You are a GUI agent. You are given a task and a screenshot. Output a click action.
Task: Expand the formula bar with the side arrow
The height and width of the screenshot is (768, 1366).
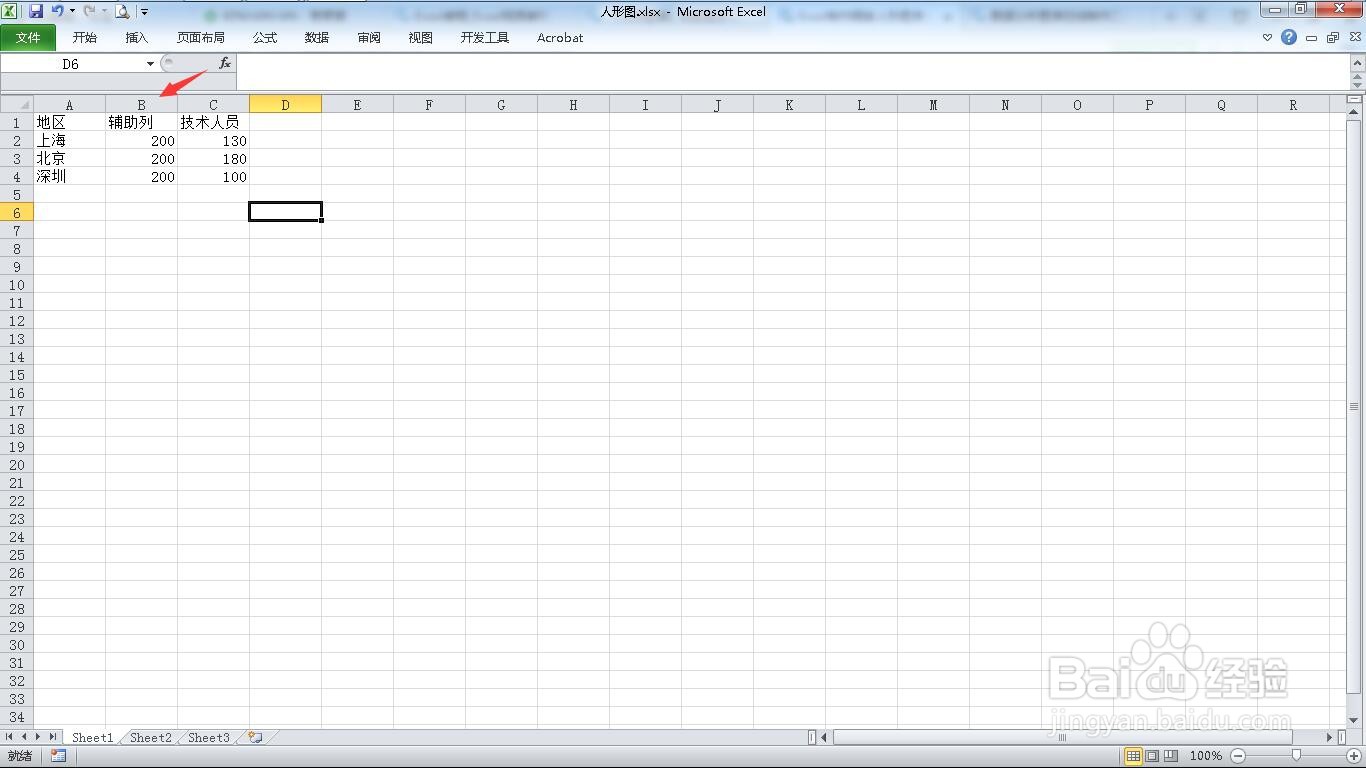point(1358,64)
